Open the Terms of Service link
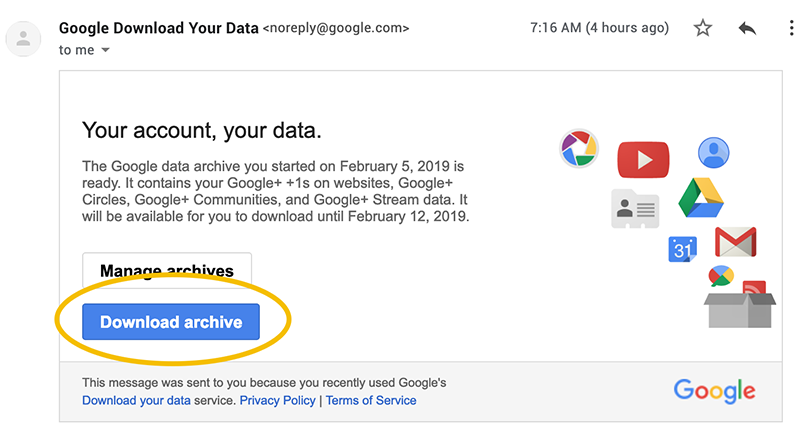This screenshot has width=804, height=439. click(x=371, y=400)
